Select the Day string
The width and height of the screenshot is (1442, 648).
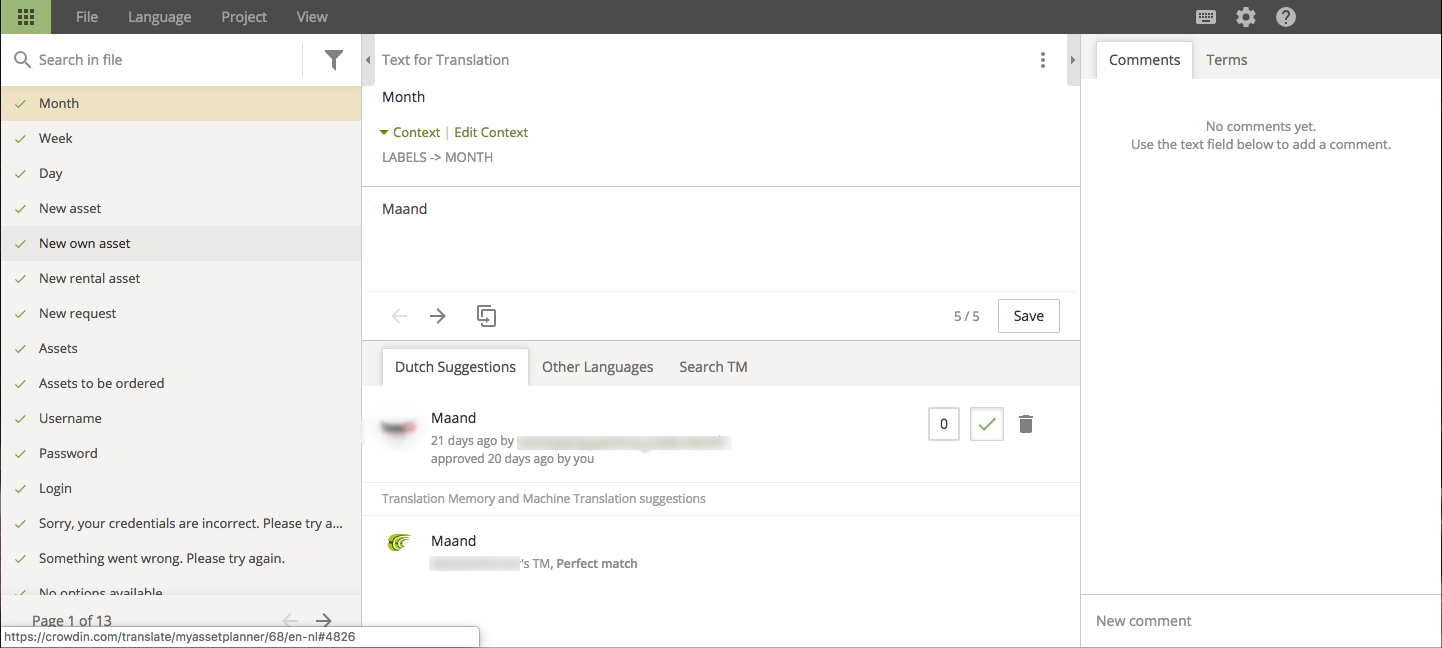[180, 173]
